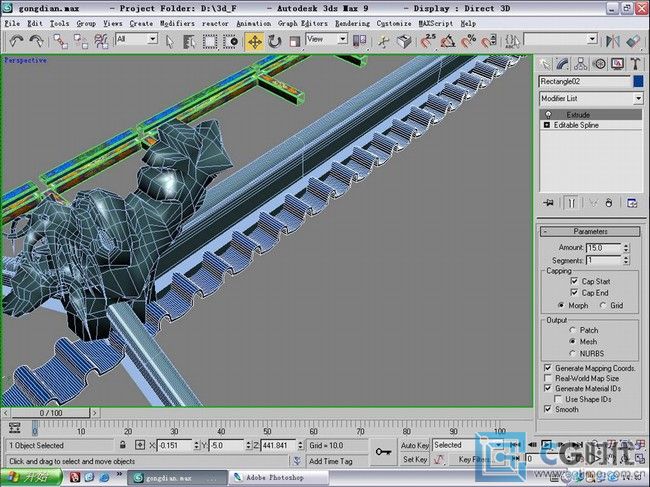Activate the Select and Link tool
Image resolution: width=650 pixels, height=487 pixels.
pos(61,41)
